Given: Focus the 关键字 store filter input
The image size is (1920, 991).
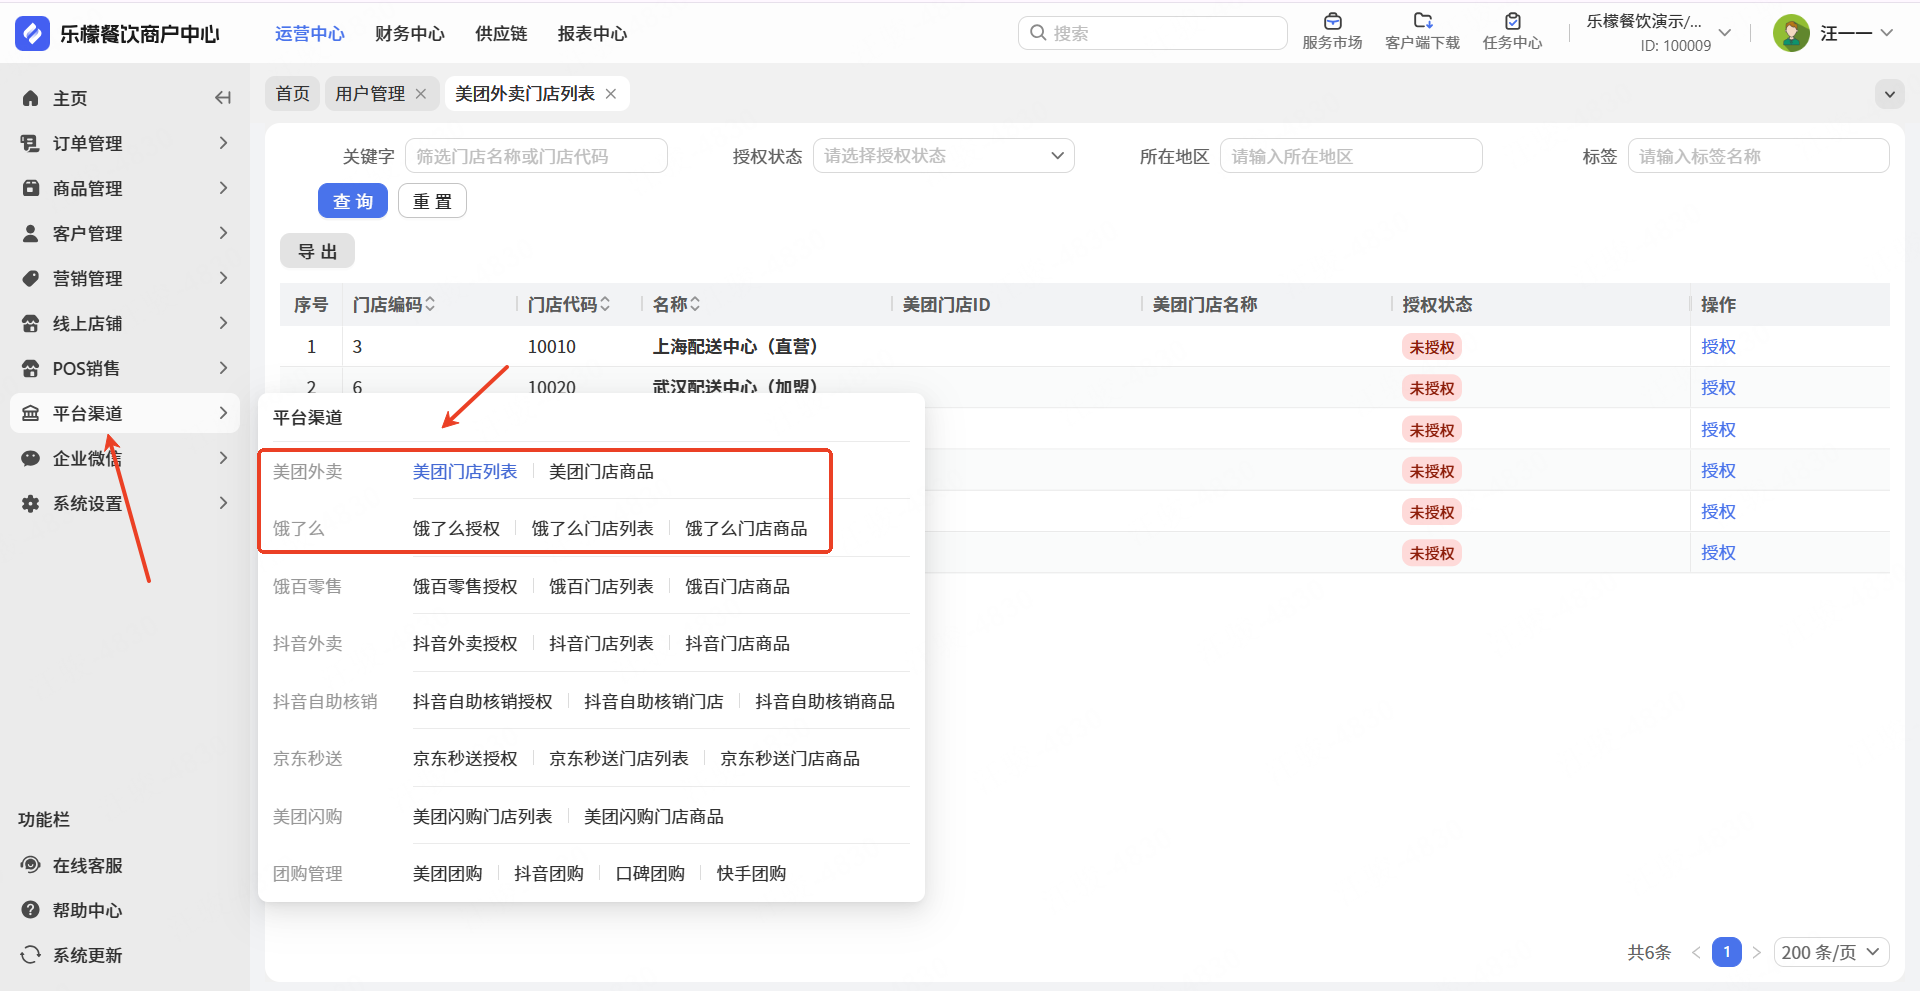Looking at the screenshot, I should (x=536, y=156).
